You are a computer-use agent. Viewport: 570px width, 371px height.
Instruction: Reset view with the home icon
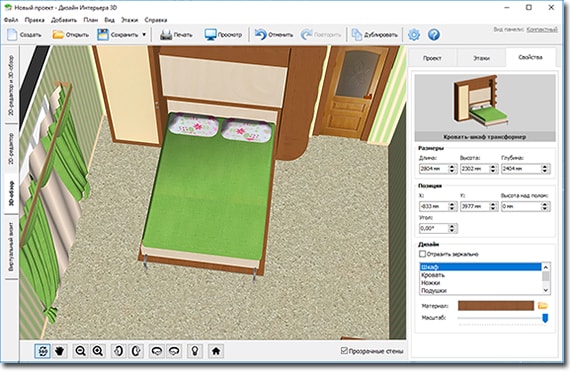coord(216,351)
